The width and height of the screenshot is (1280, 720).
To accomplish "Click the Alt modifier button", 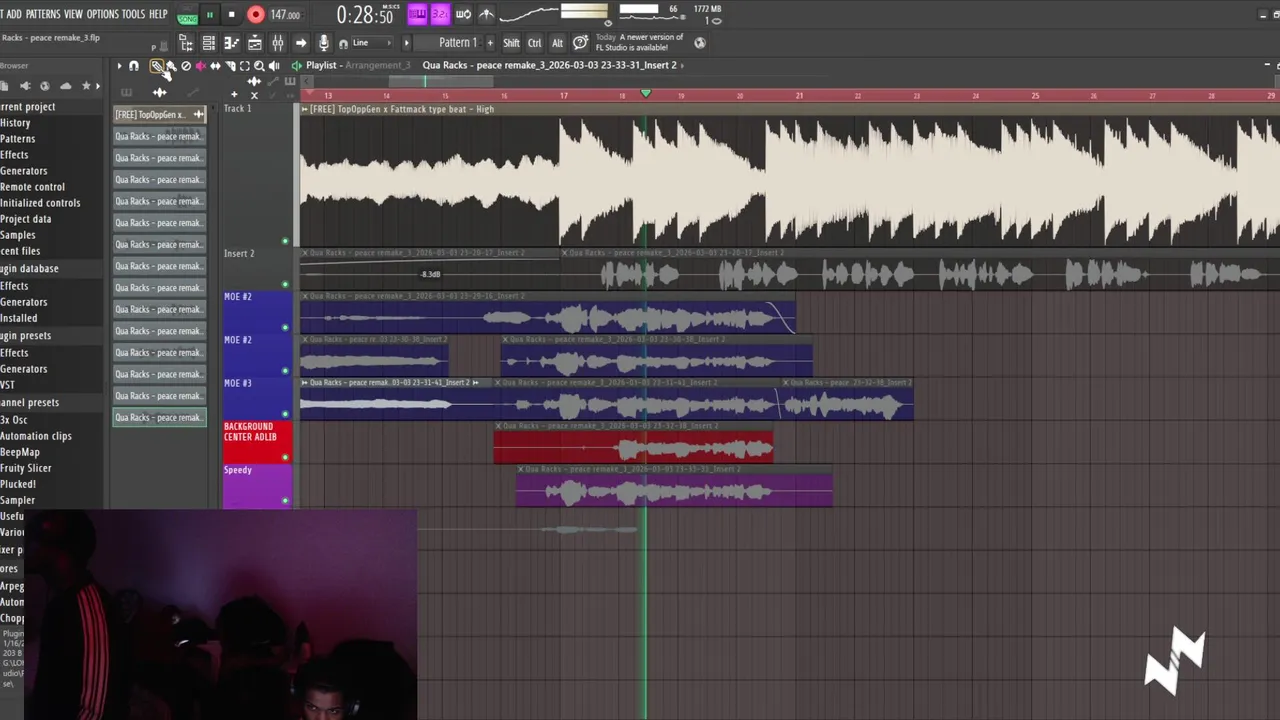I will point(557,43).
